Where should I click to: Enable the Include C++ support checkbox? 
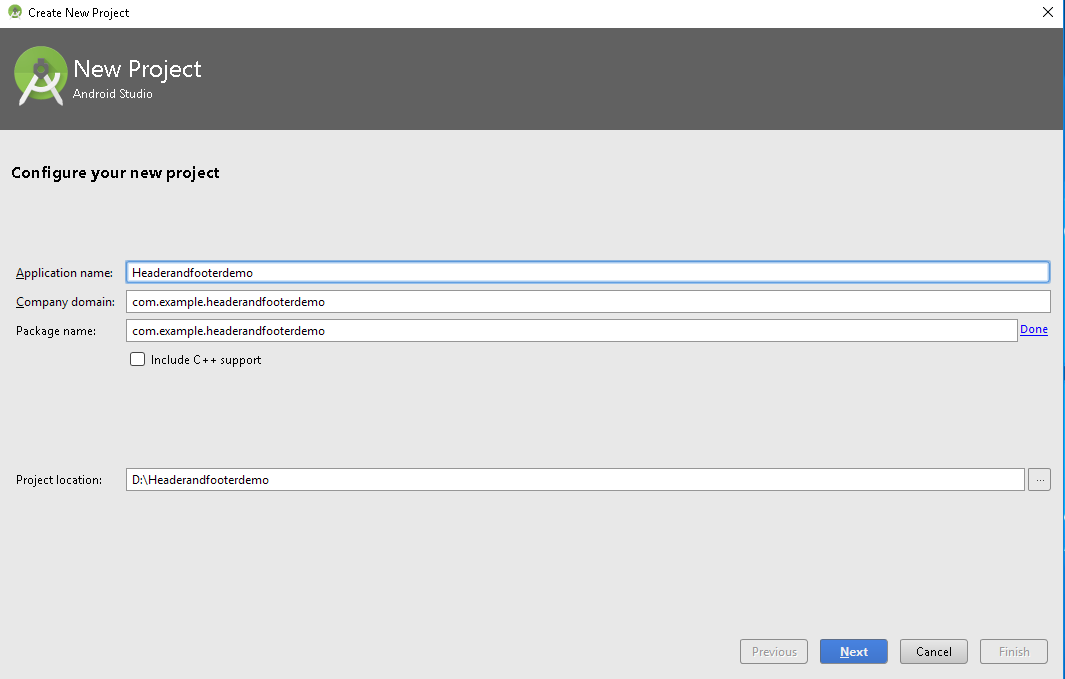pos(138,360)
